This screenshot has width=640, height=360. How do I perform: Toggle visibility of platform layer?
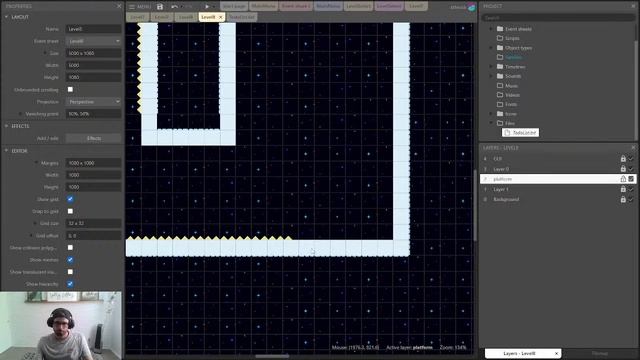coord(631,179)
